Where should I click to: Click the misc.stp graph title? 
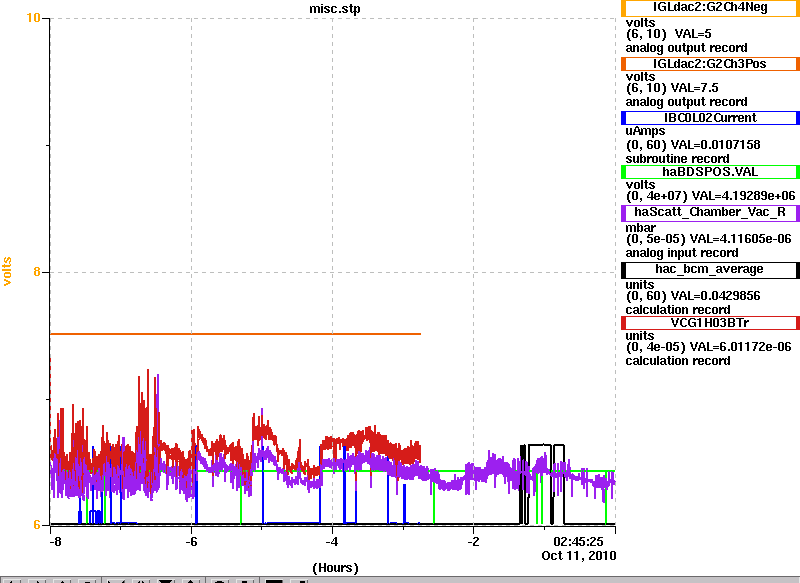(335, 9)
